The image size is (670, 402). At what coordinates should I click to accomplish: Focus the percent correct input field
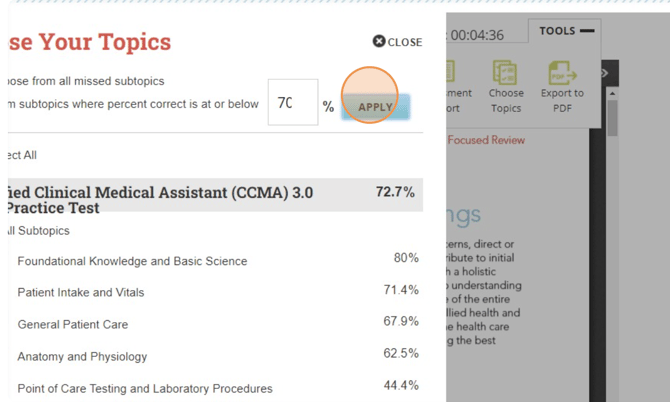(x=292, y=103)
